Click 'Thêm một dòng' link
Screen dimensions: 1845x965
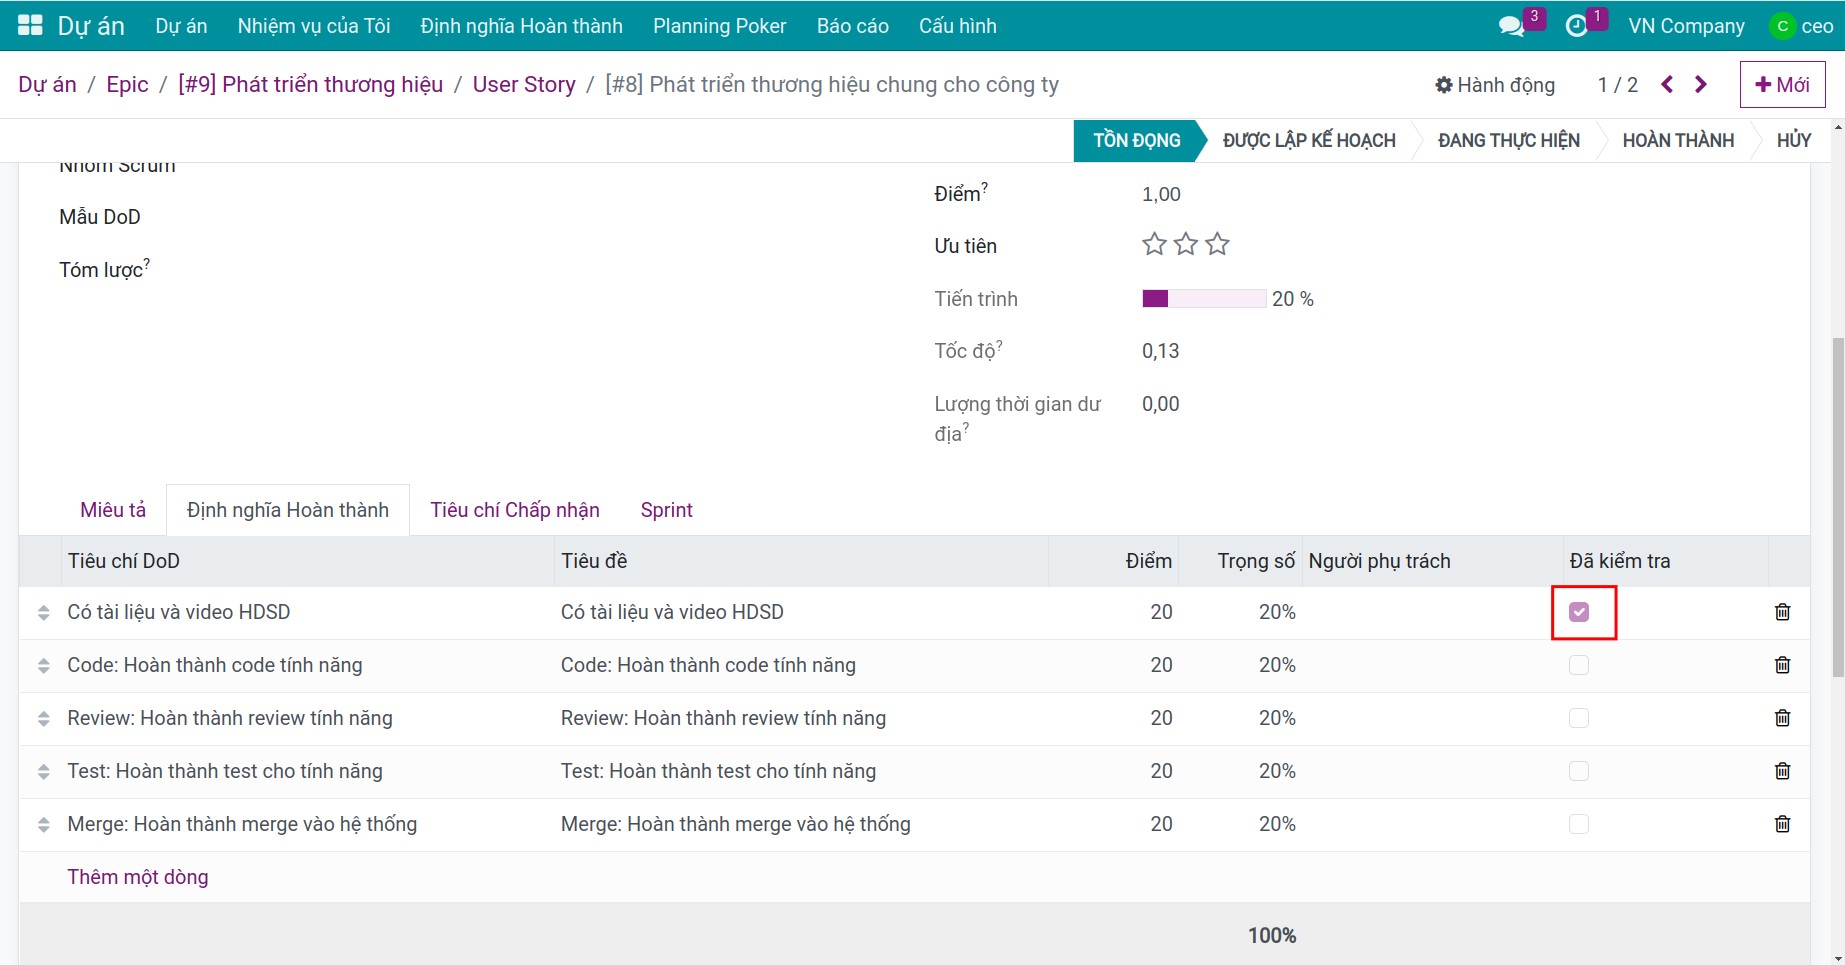tap(138, 877)
